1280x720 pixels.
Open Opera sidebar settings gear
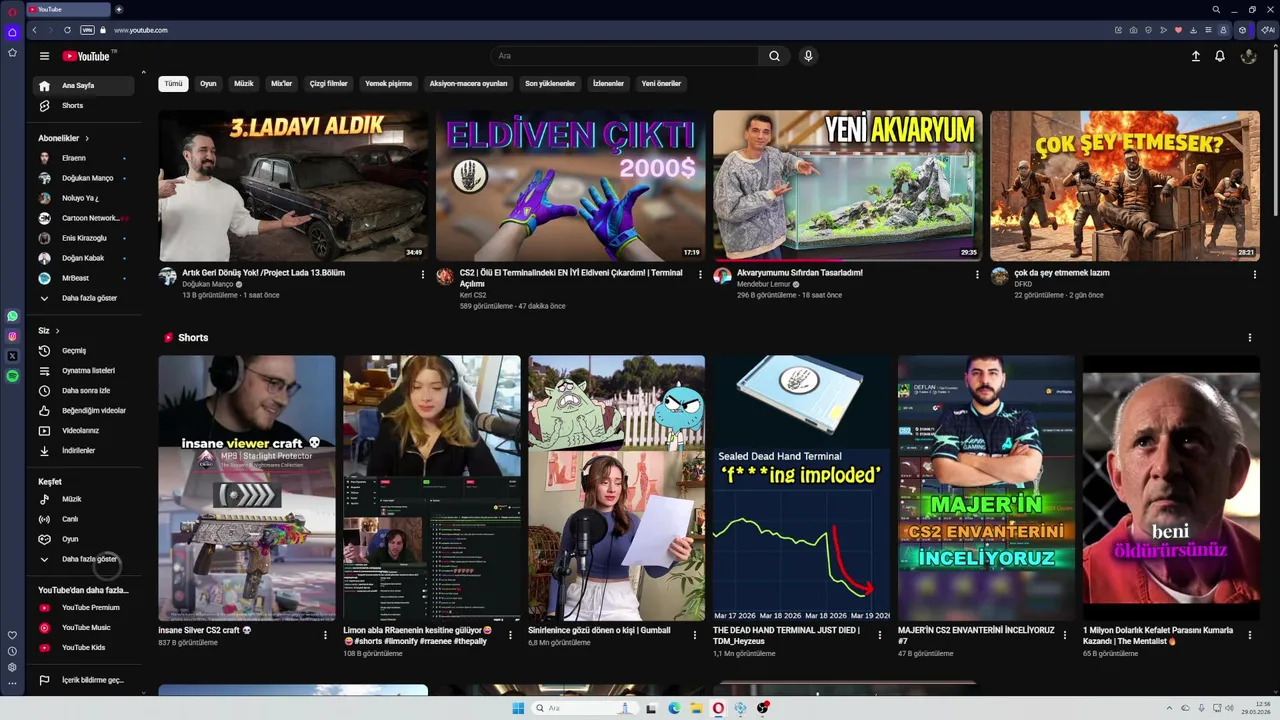click(x=12, y=667)
